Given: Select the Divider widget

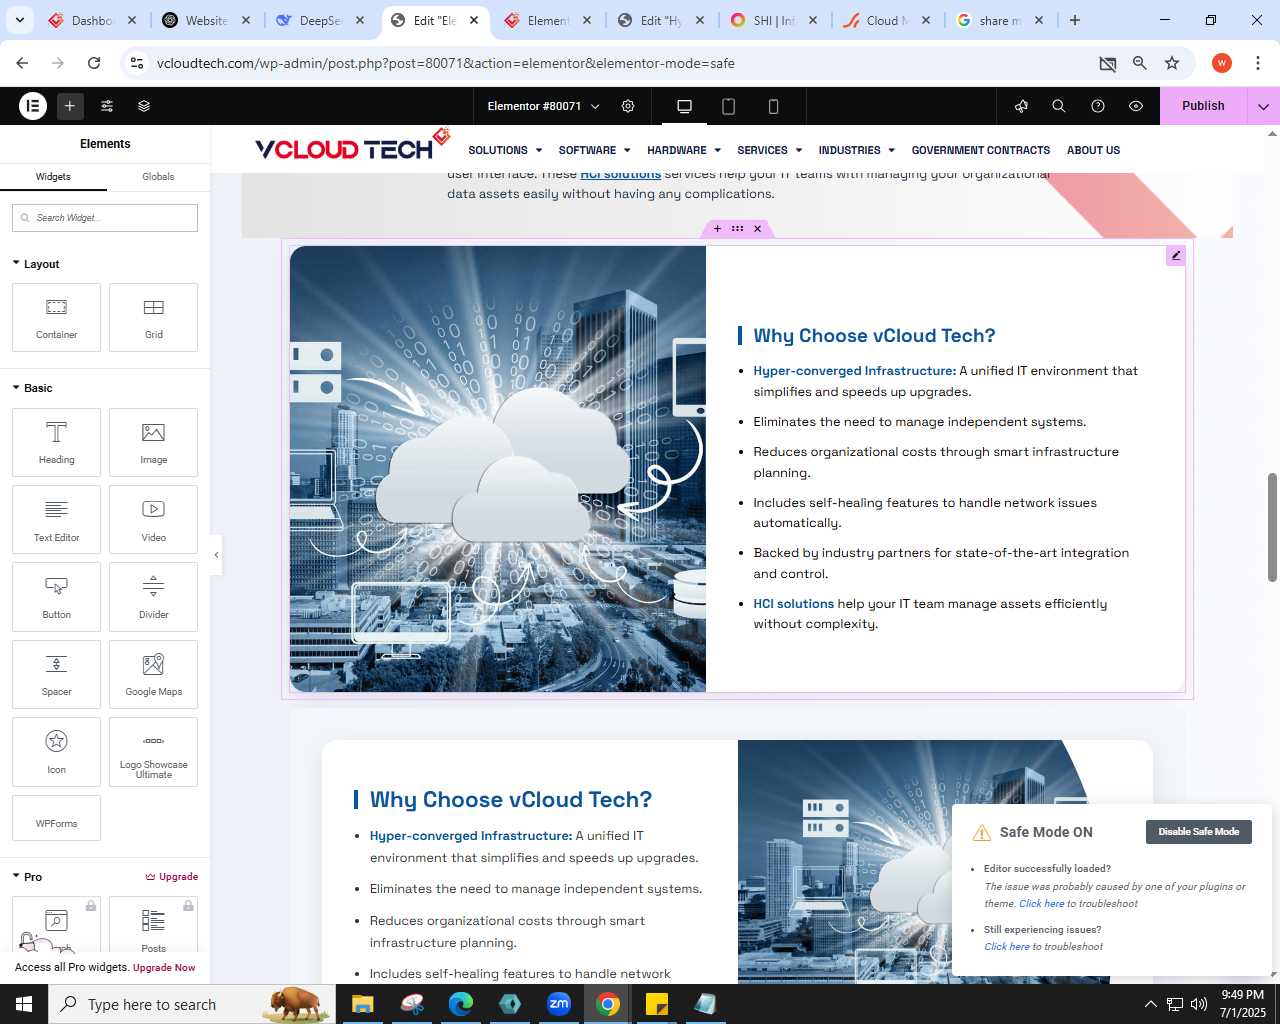Looking at the screenshot, I should [153, 597].
